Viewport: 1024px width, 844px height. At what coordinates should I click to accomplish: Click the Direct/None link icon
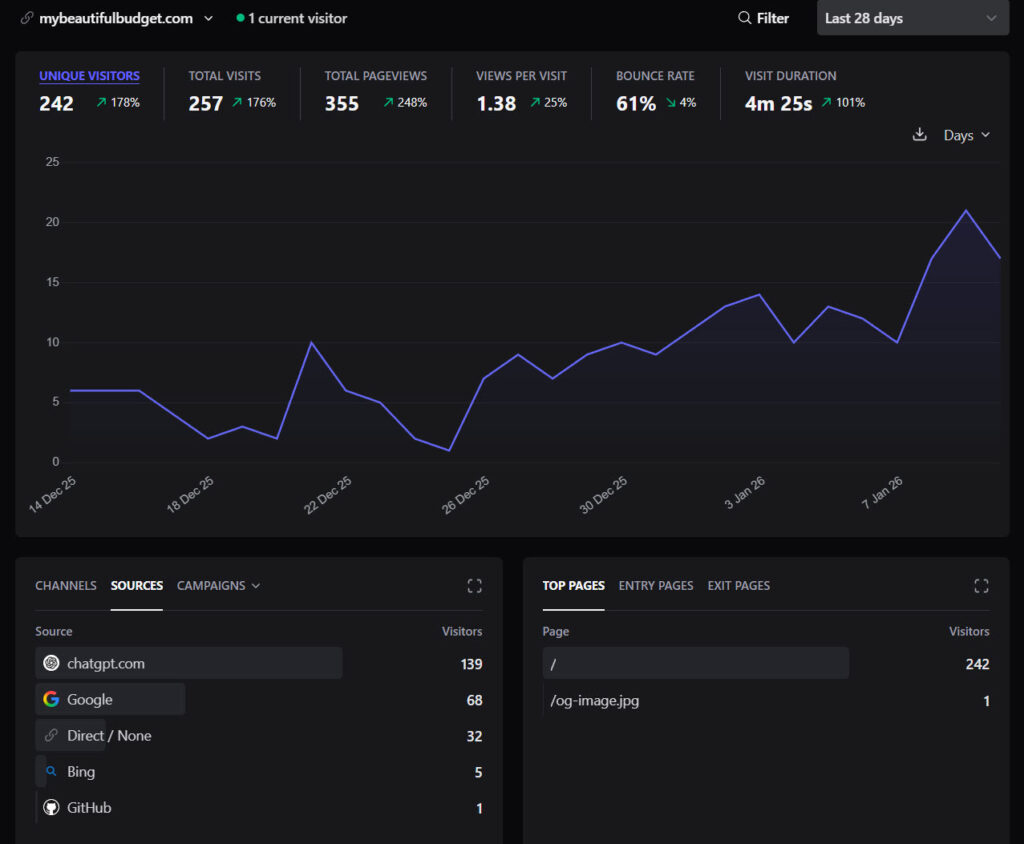[x=51, y=735]
